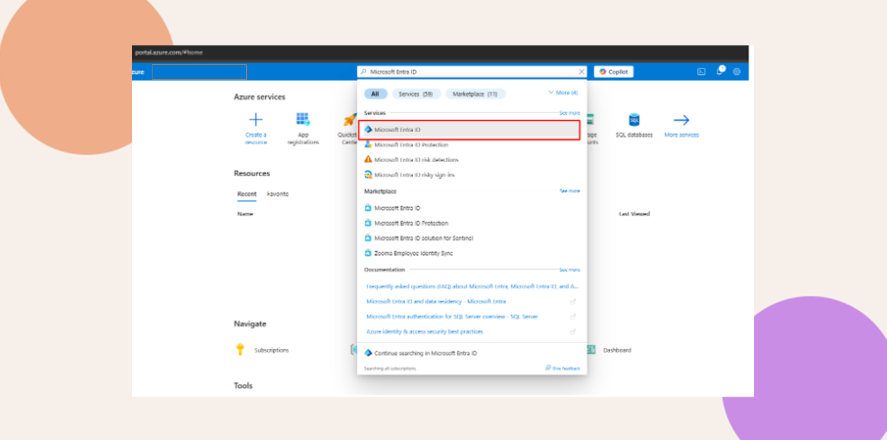The width and height of the screenshot is (887, 440).
Task: Click the Name column header
Action: [x=245, y=214]
